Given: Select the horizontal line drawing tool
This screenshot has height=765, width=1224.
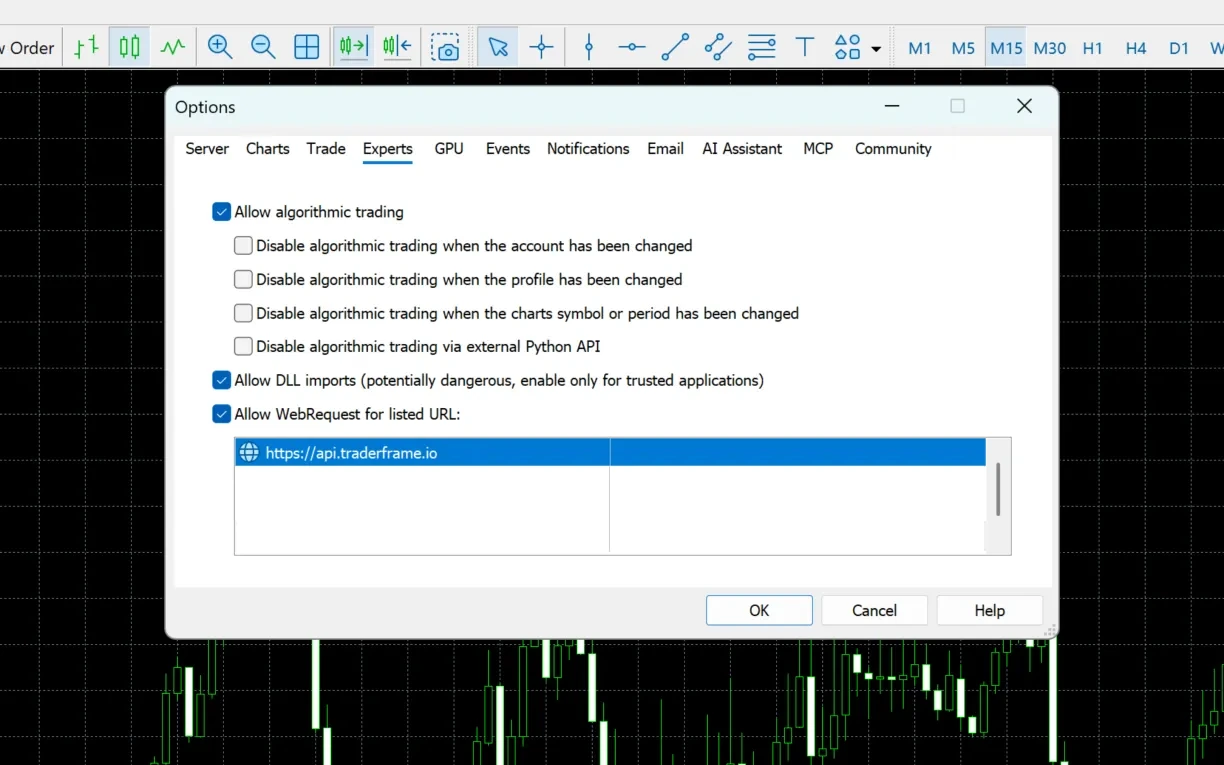Looking at the screenshot, I should click(x=632, y=47).
